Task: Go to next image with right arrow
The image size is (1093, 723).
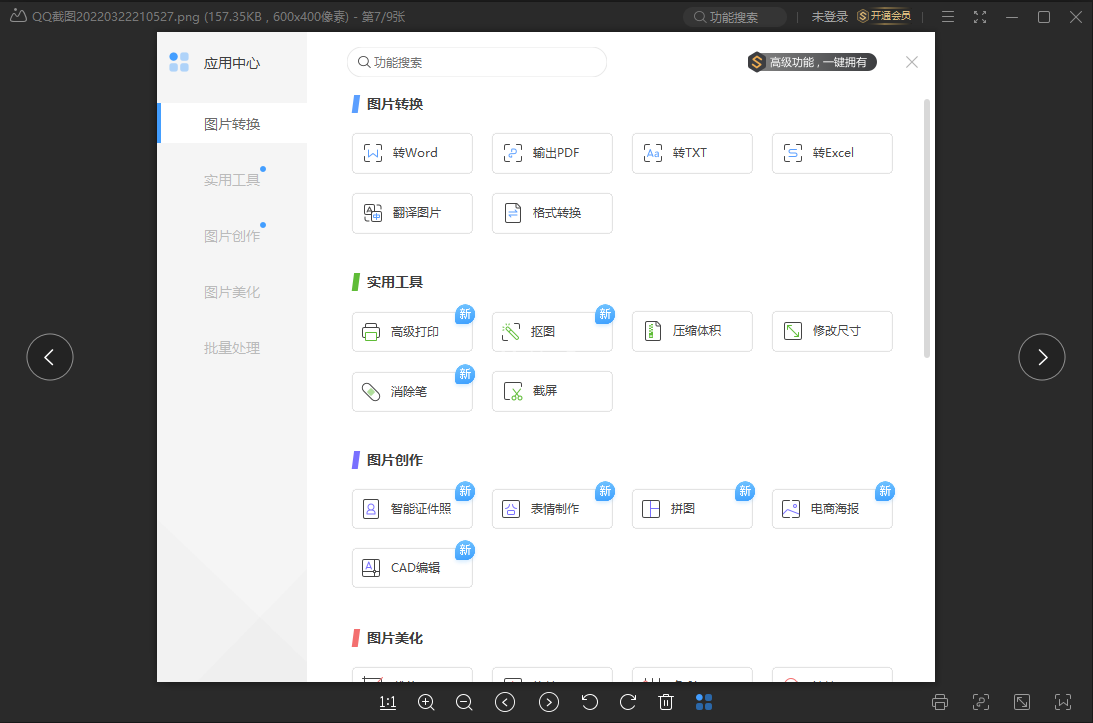Action: [x=1042, y=357]
